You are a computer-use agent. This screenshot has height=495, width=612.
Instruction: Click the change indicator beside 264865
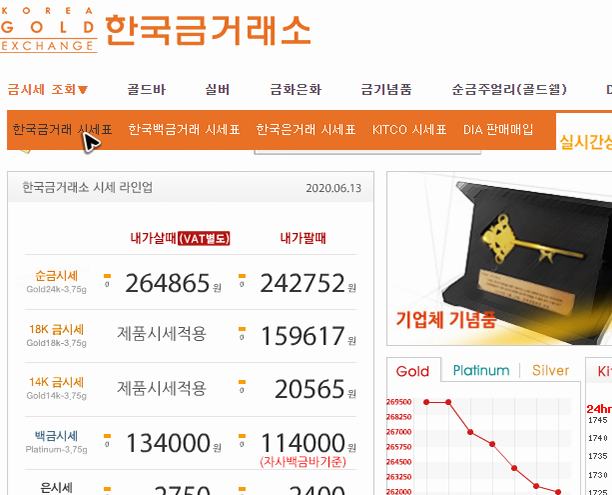pos(107,281)
